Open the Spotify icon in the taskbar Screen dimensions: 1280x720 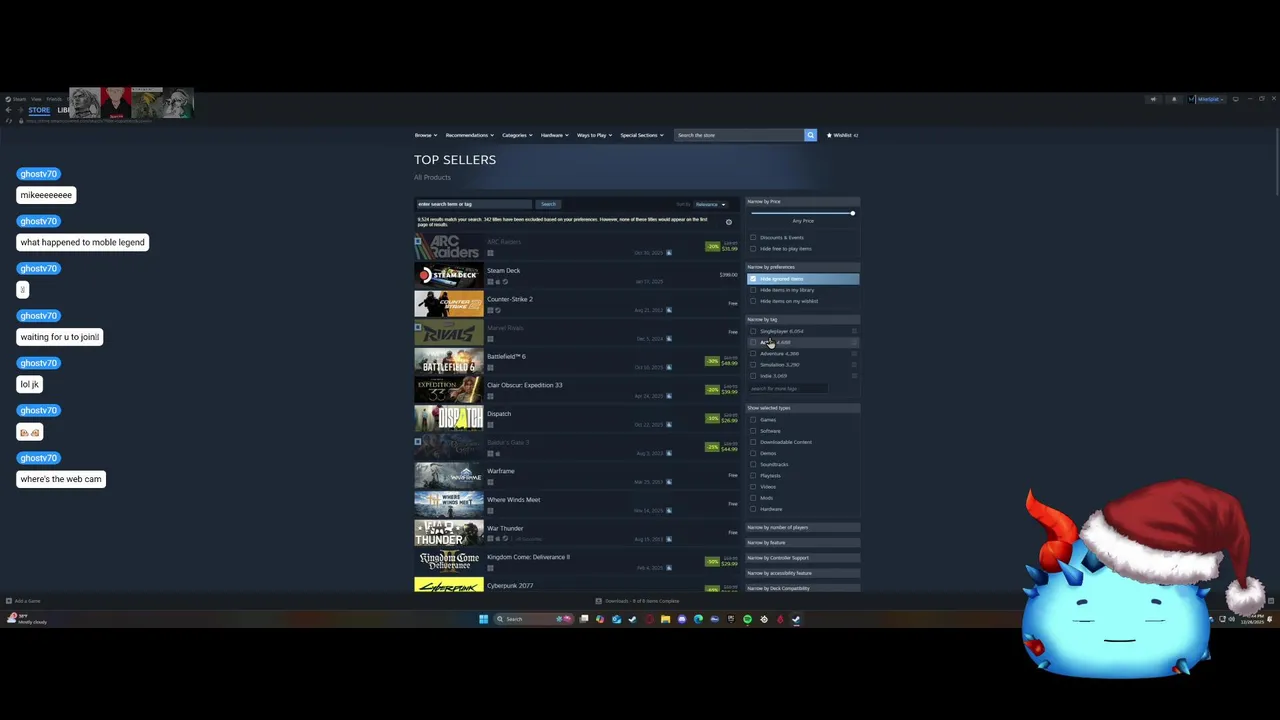[747, 619]
